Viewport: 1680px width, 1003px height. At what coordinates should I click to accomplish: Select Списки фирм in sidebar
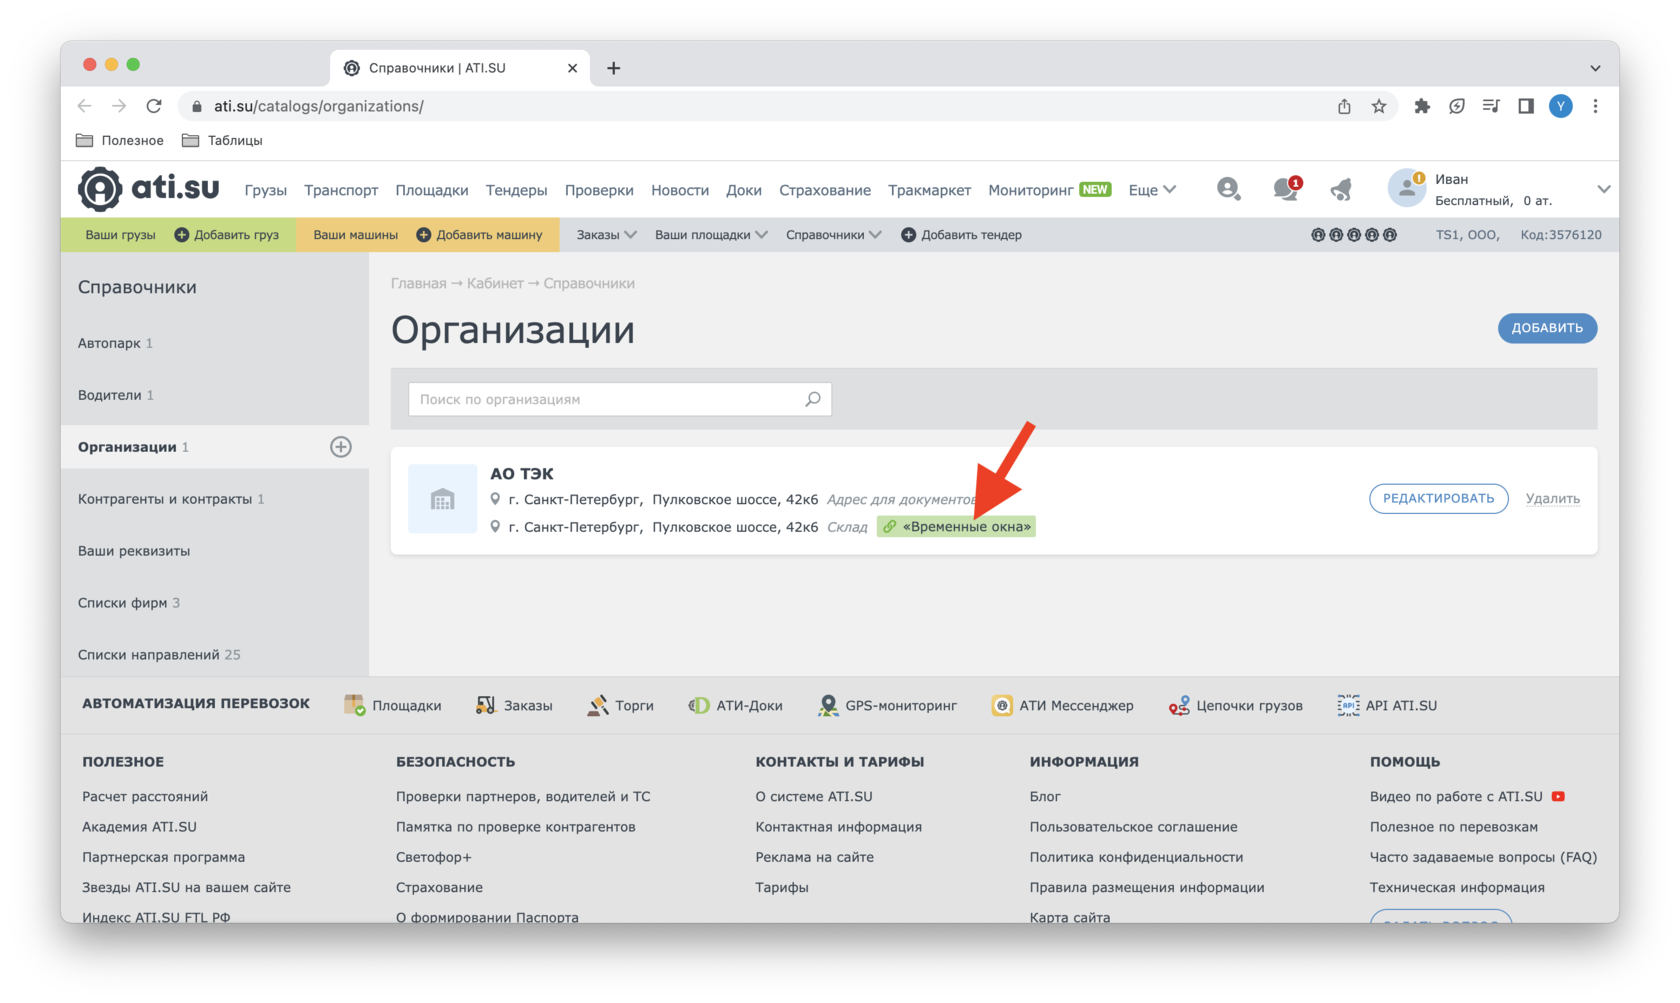[x=215, y=603]
